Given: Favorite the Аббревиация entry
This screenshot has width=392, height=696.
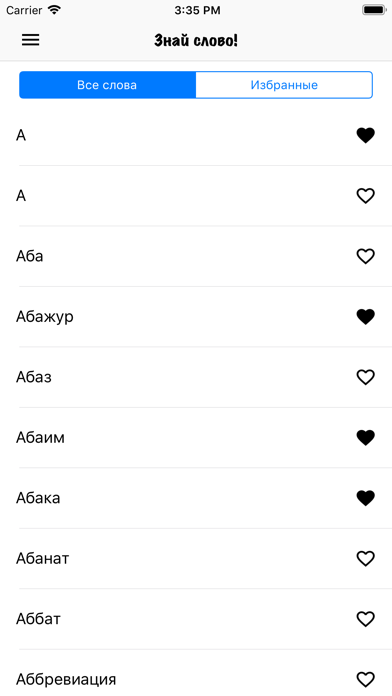Looking at the screenshot, I should tap(365, 679).
